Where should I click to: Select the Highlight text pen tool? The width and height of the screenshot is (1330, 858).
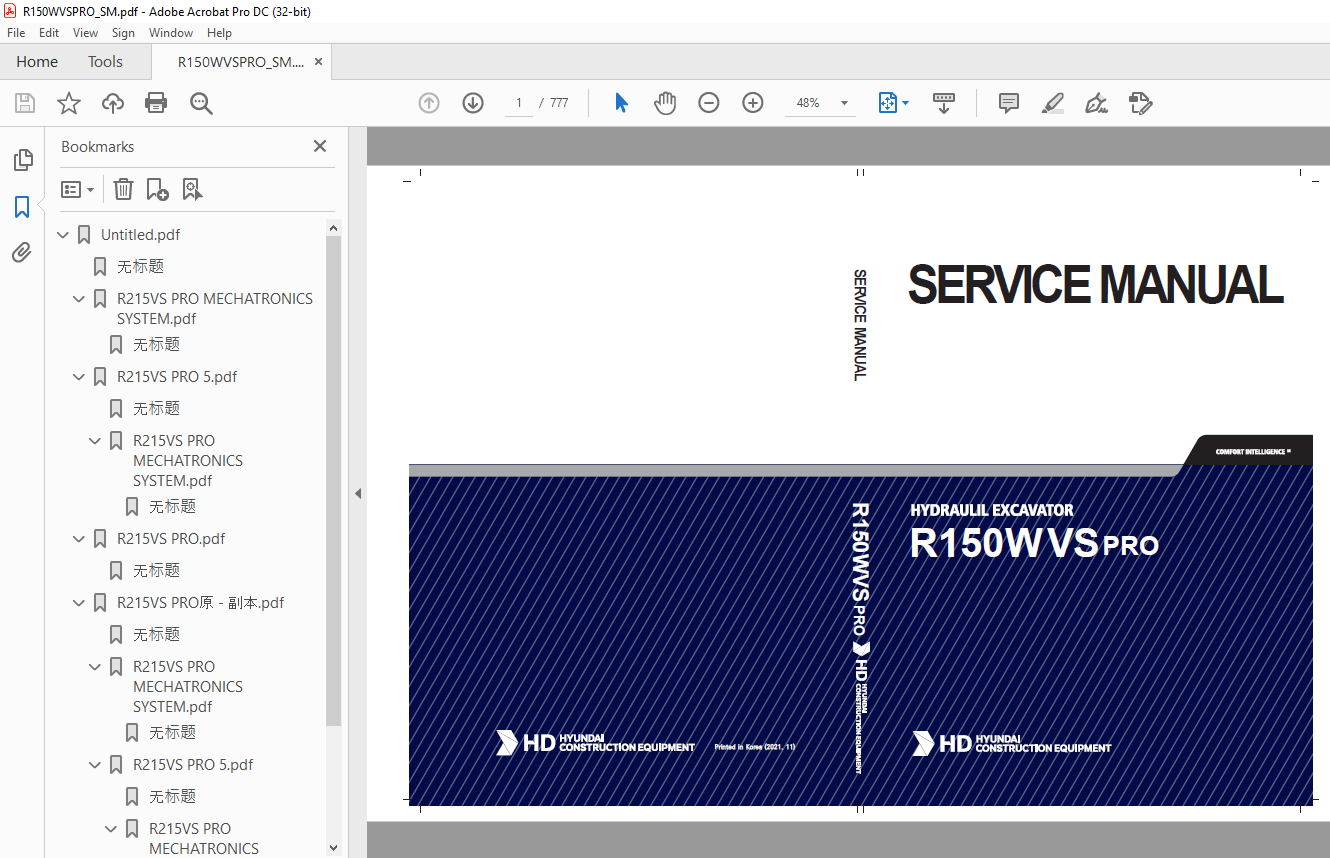(x=1052, y=103)
